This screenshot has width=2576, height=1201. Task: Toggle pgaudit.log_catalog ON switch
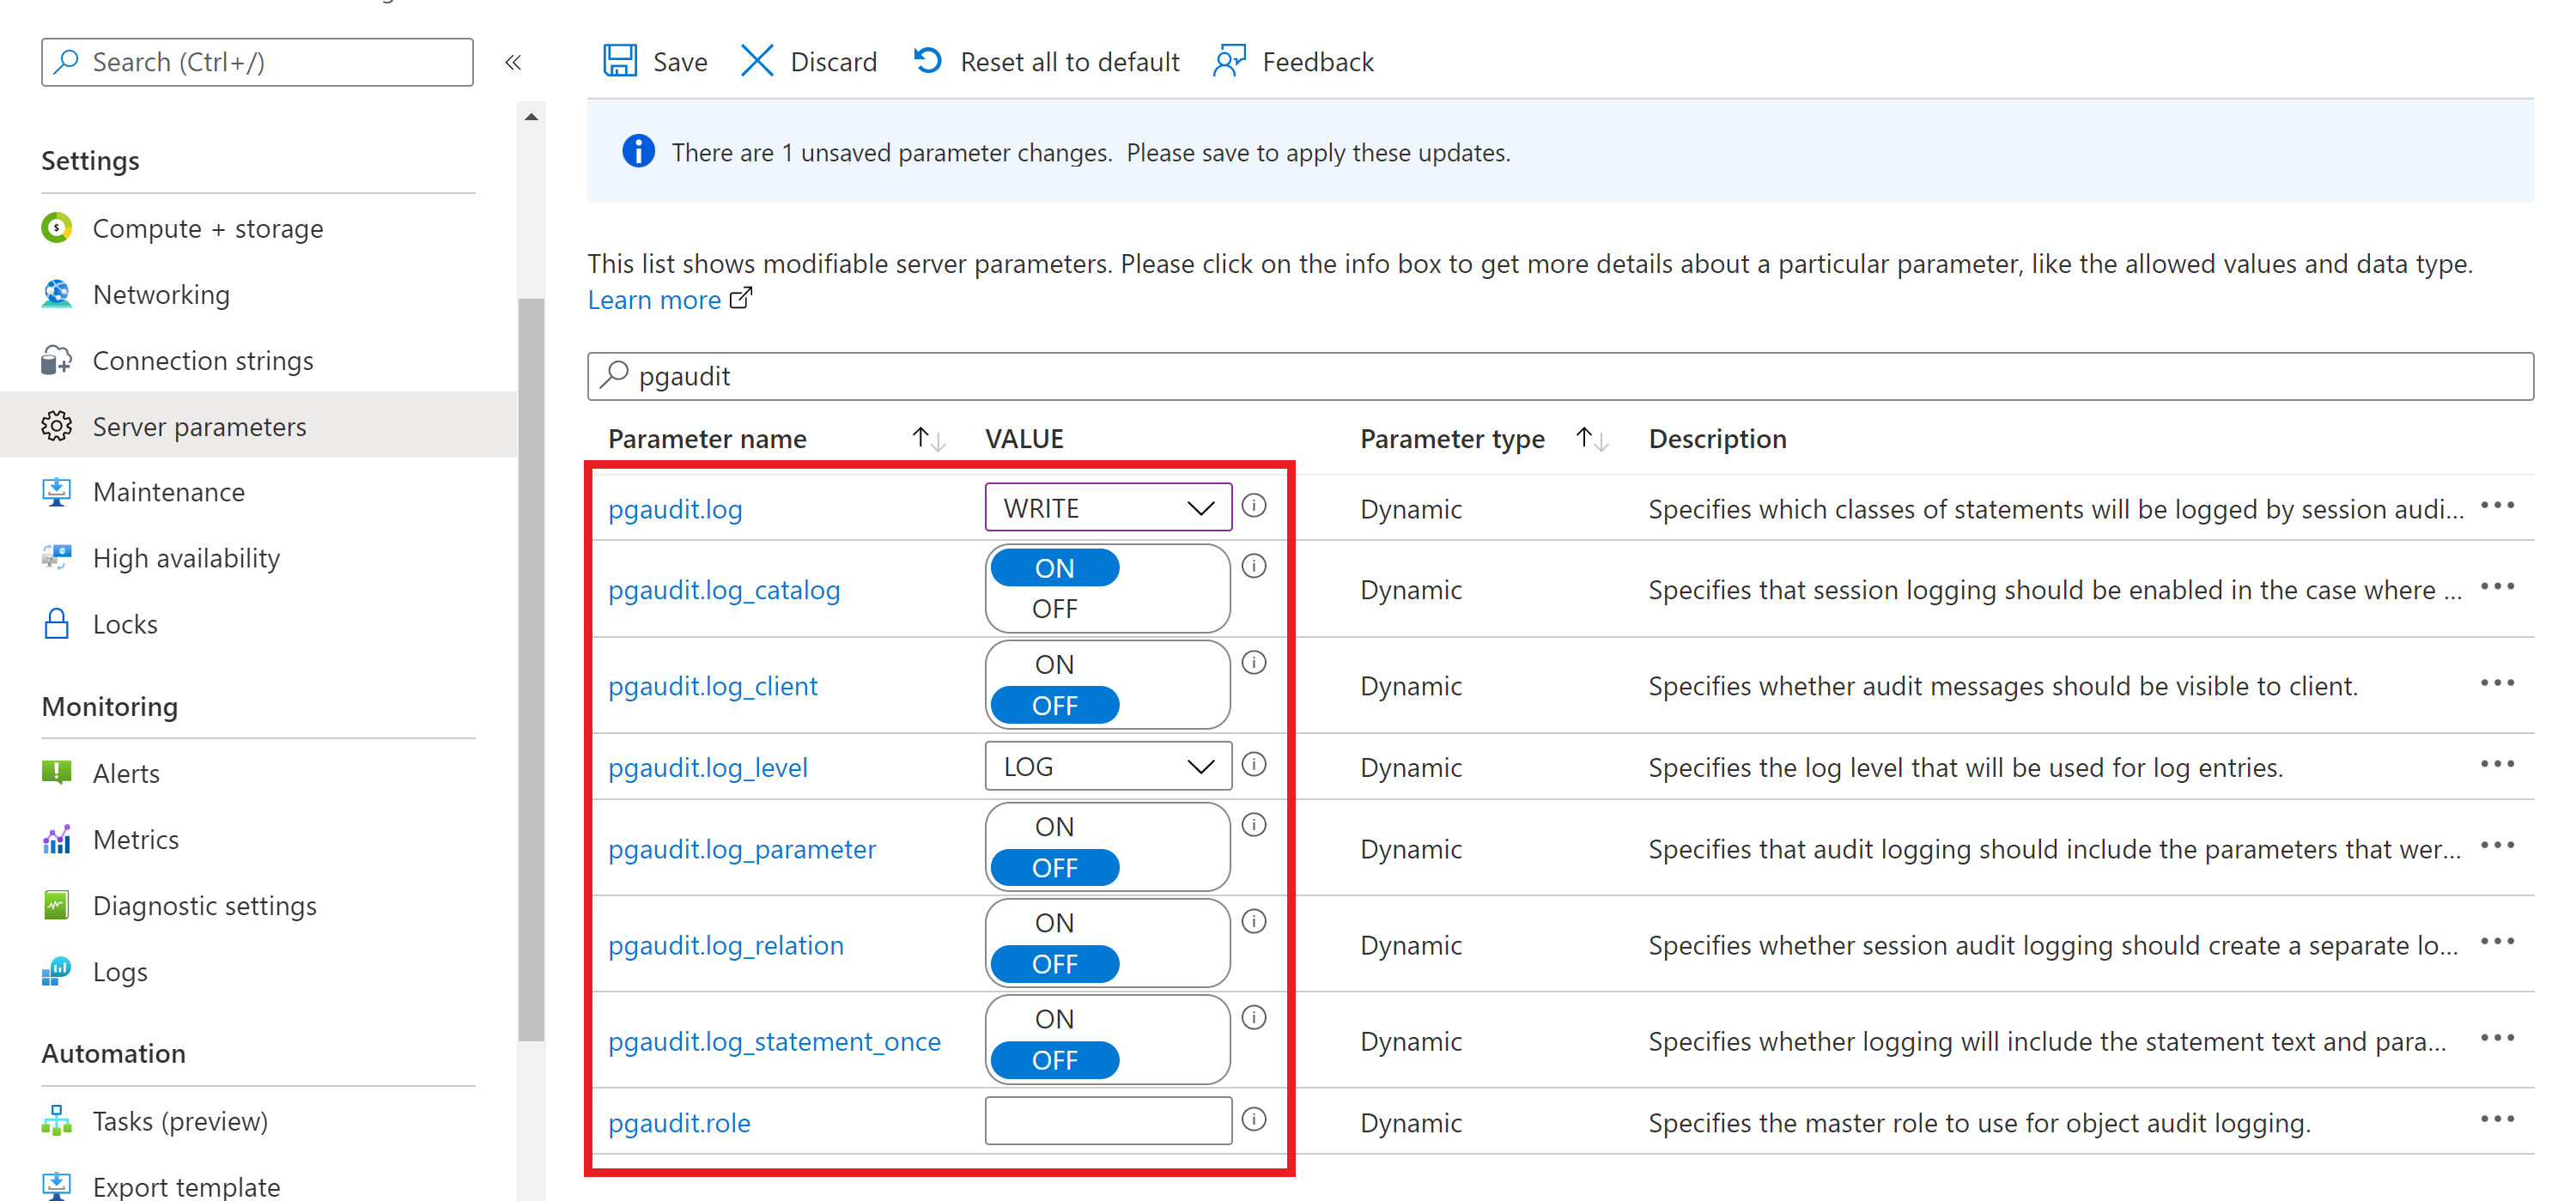(1053, 568)
